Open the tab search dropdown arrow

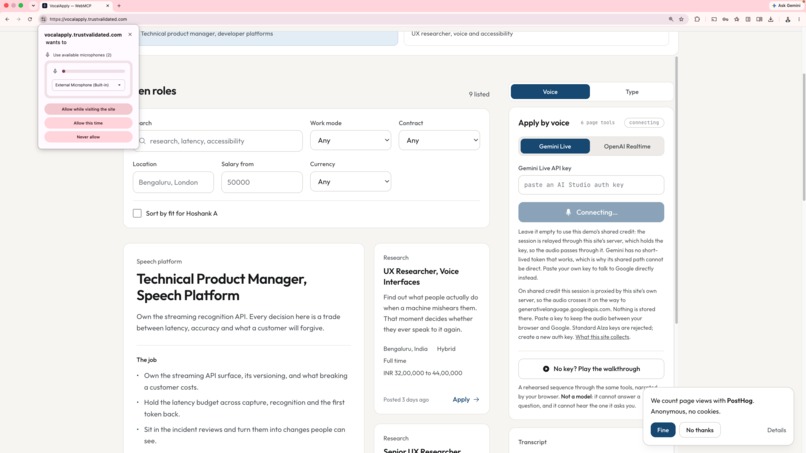[x=33, y=6]
